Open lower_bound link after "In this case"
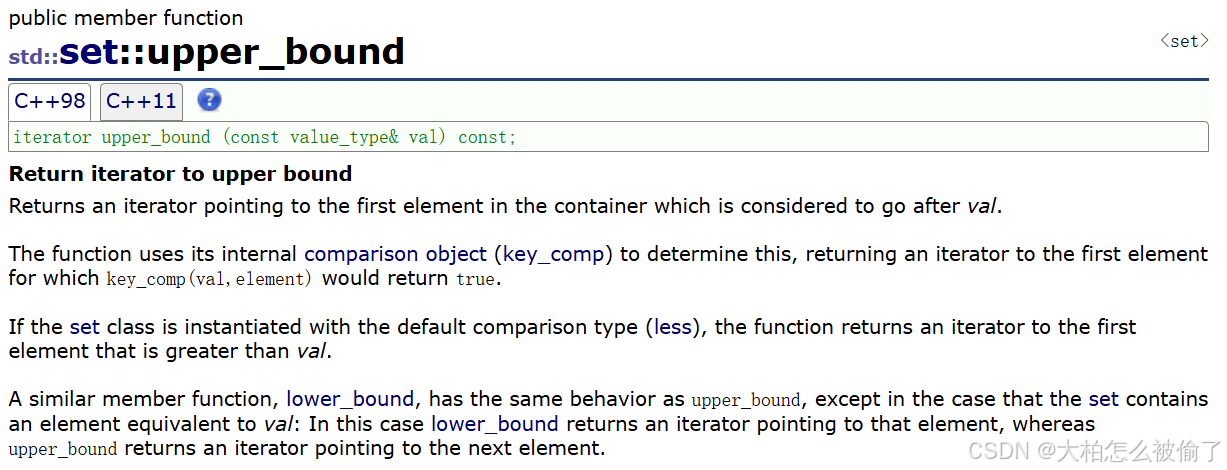 pos(494,424)
